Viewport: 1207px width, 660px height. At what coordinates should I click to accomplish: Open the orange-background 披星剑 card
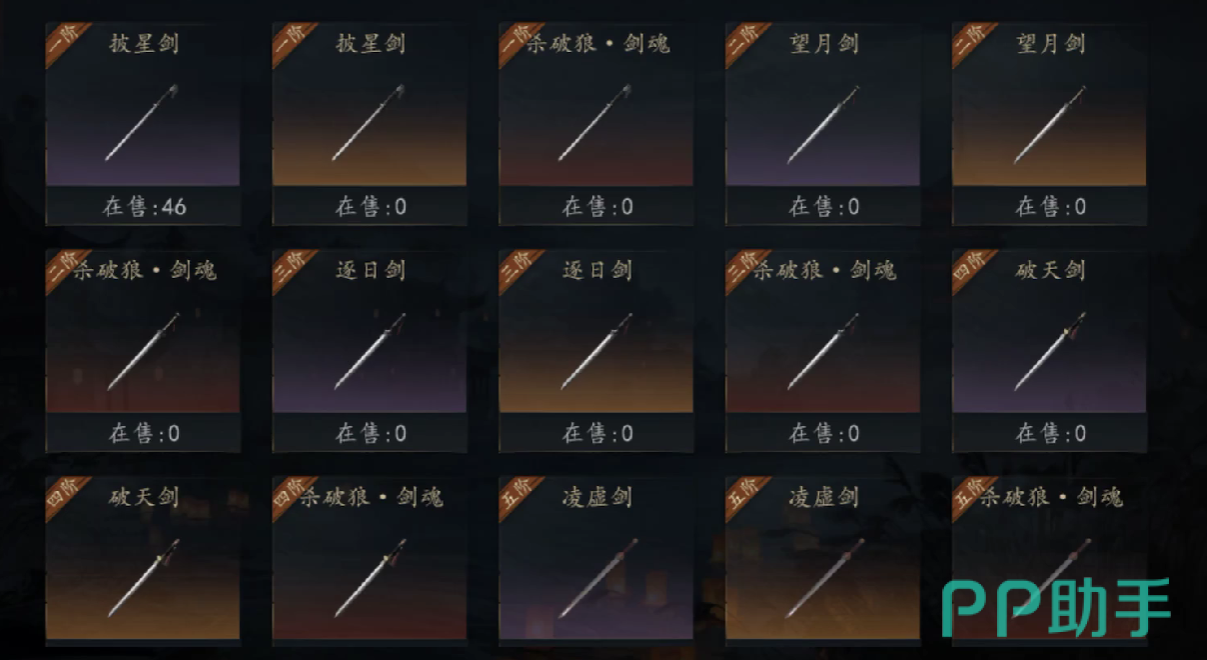click(x=370, y=124)
